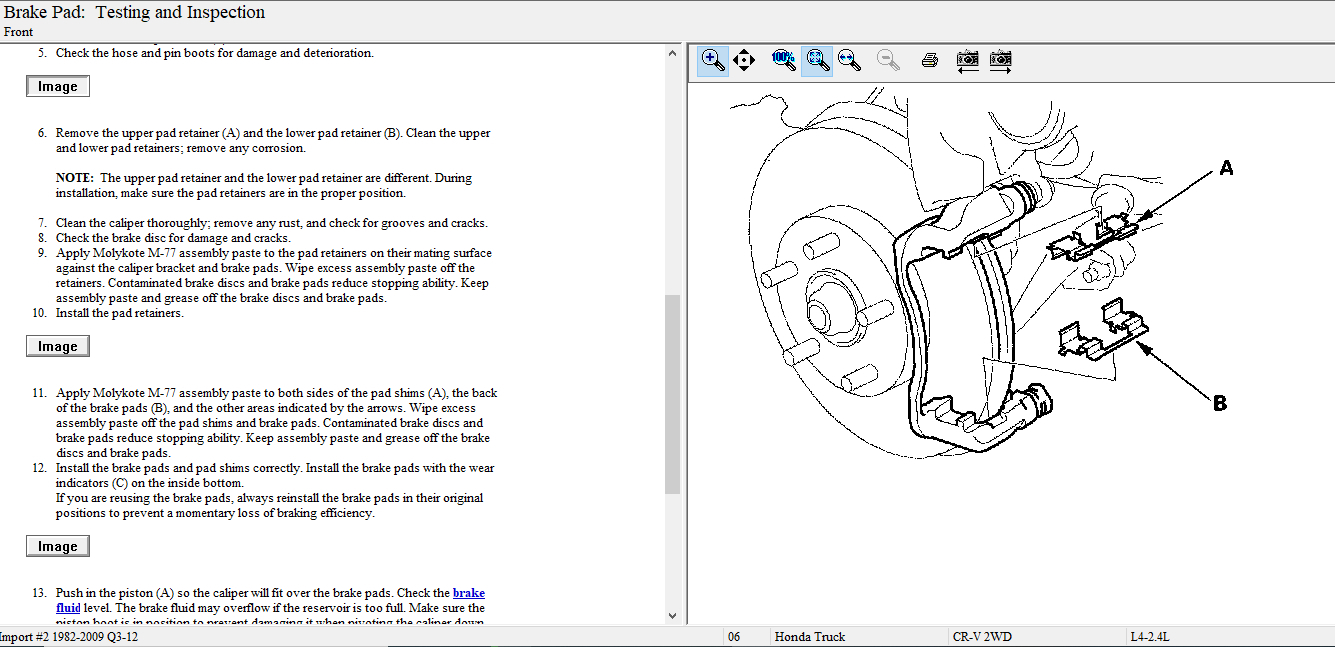Open the Image button under step 12
1335x647 pixels.
(x=58, y=546)
